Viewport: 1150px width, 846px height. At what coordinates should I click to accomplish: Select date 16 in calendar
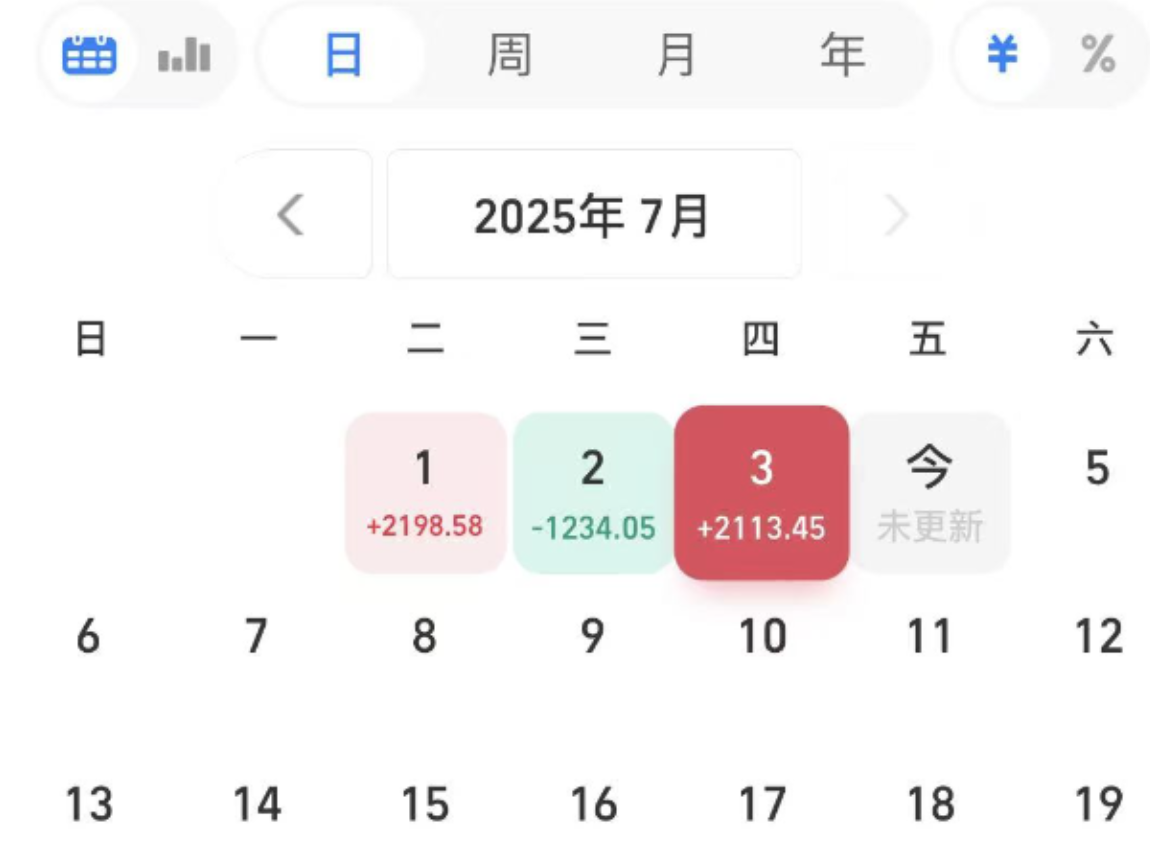(x=593, y=803)
